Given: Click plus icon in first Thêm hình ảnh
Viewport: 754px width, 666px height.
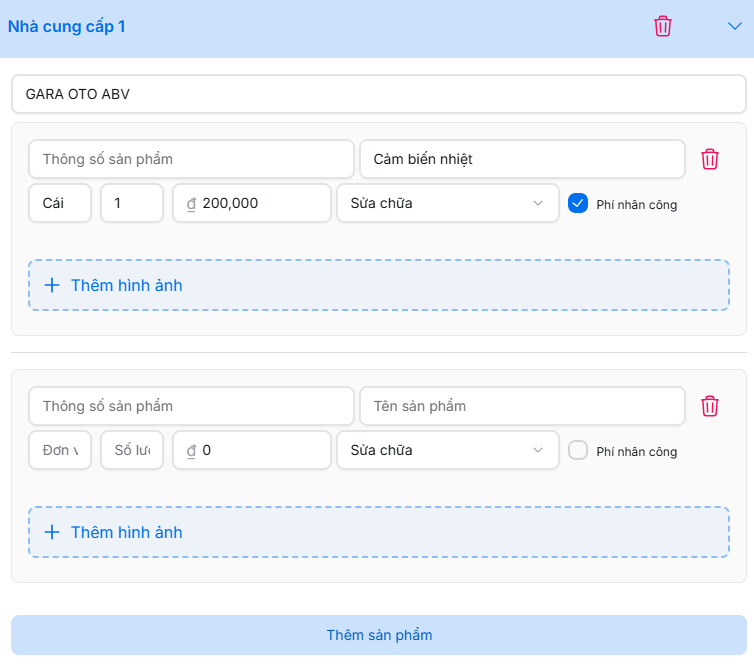Looking at the screenshot, I should (x=53, y=286).
